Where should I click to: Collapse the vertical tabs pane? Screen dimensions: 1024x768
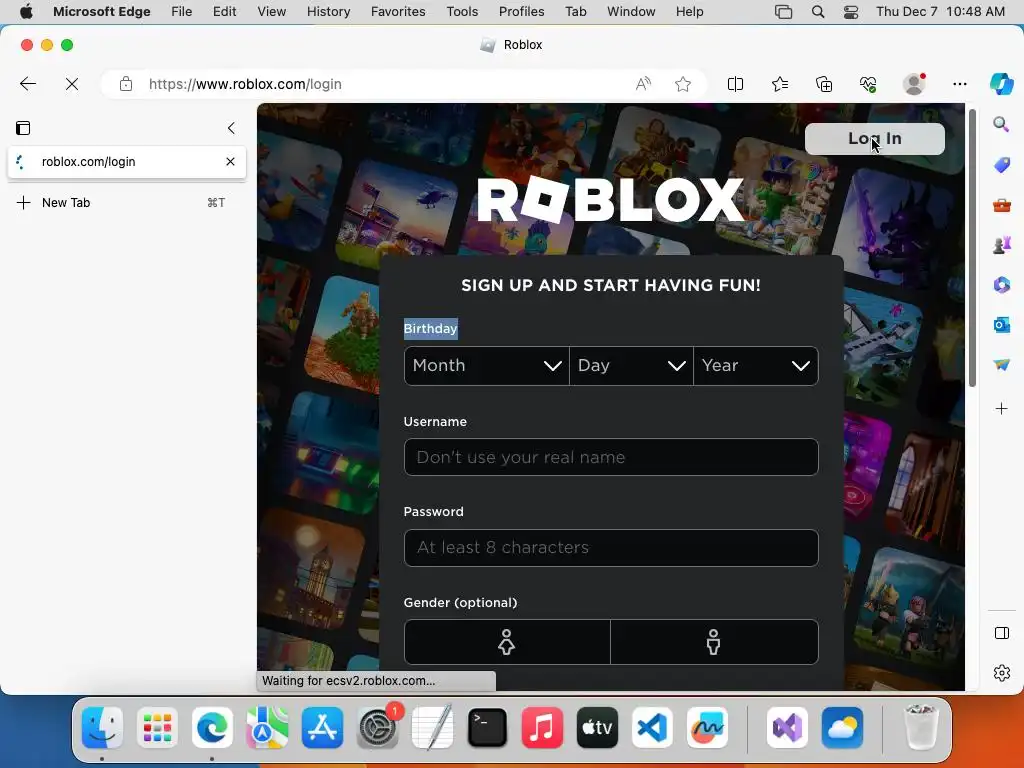tap(231, 128)
